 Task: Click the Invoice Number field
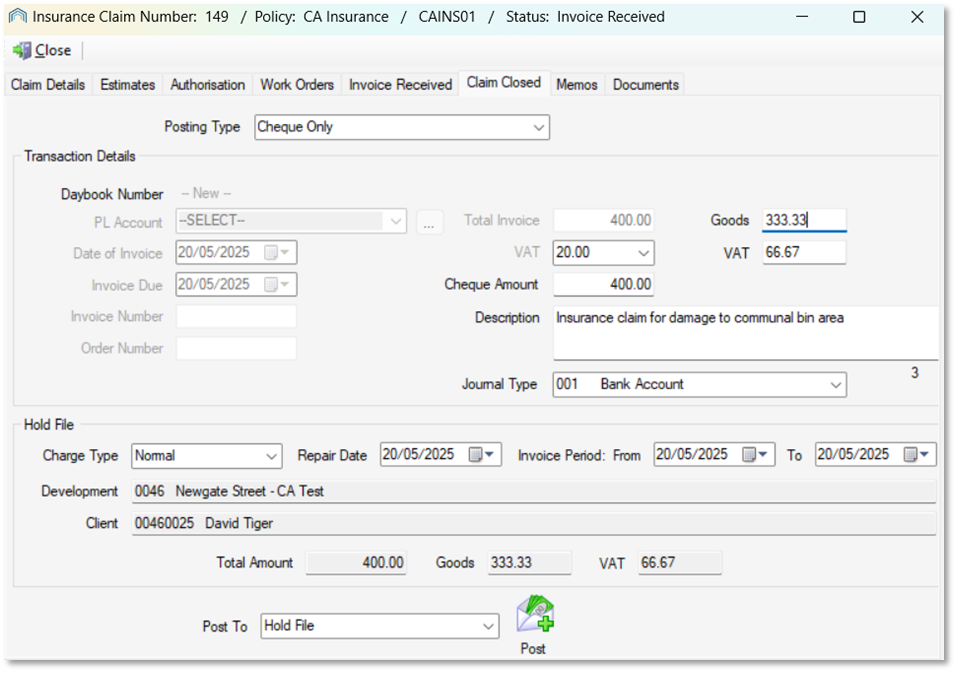point(236,317)
